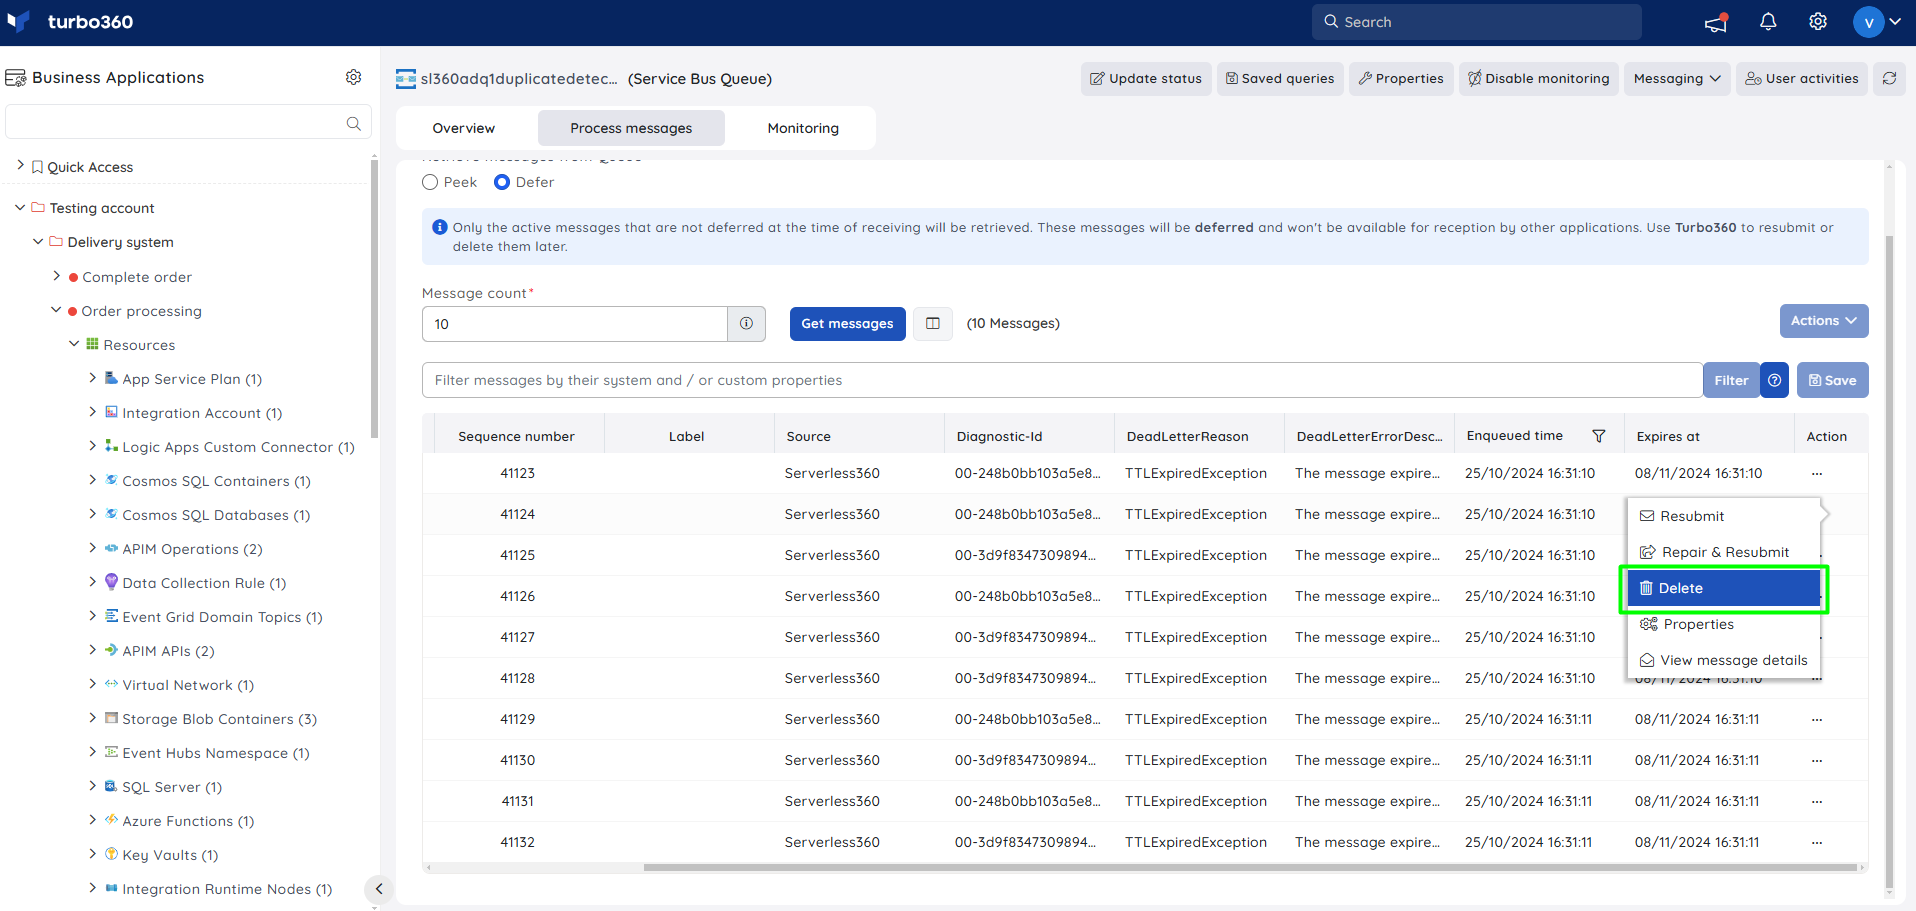Viewport: 1916px width, 911px height.
Task: Choose Delete from the context menu
Action: (x=1723, y=588)
